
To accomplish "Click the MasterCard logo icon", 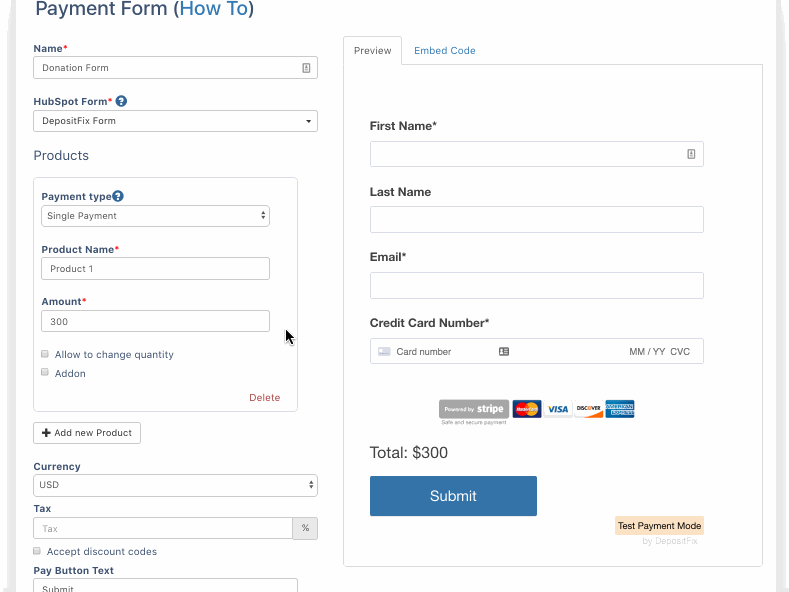I will pos(527,409).
